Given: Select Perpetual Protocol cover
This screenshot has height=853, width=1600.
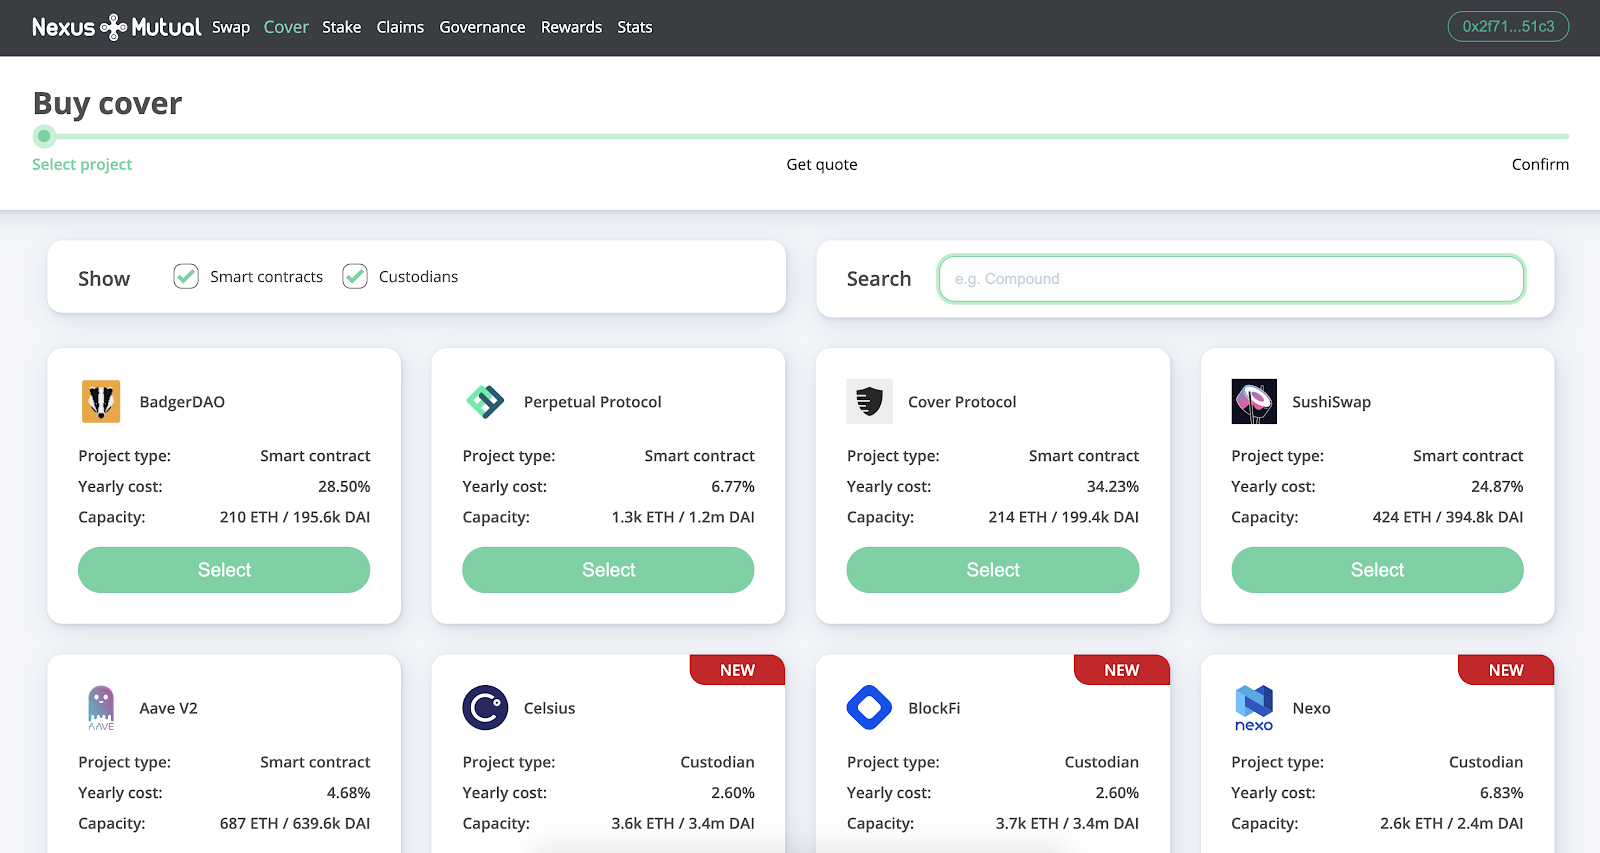Looking at the screenshot, I should coord(608,570).
